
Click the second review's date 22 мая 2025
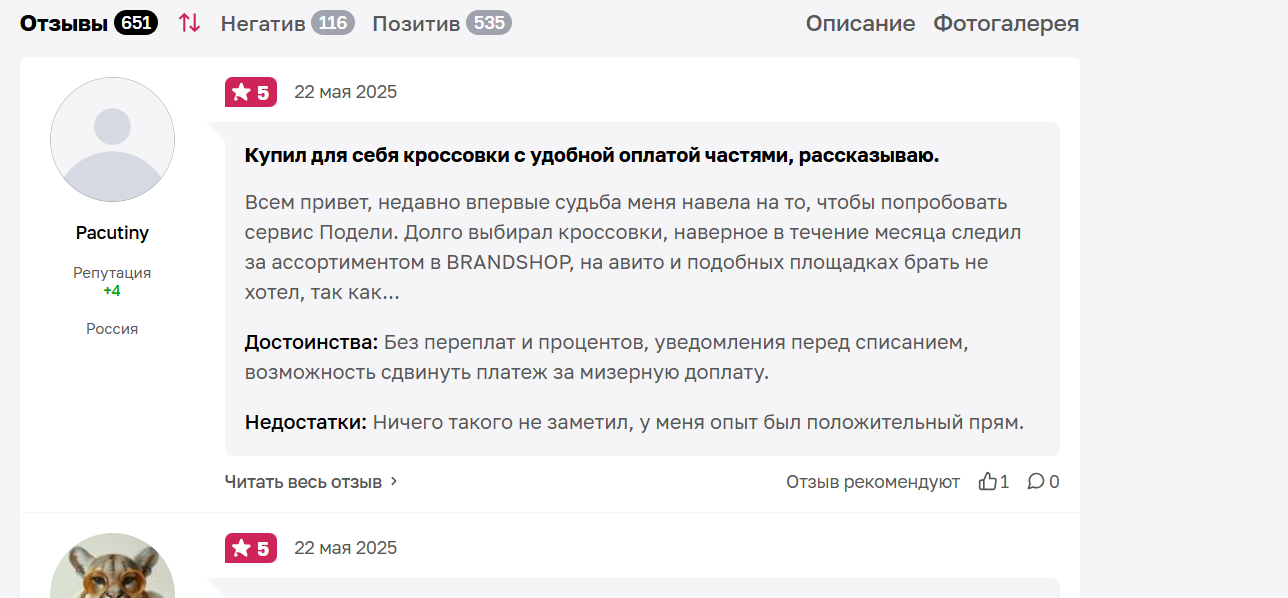coord(345,548)
